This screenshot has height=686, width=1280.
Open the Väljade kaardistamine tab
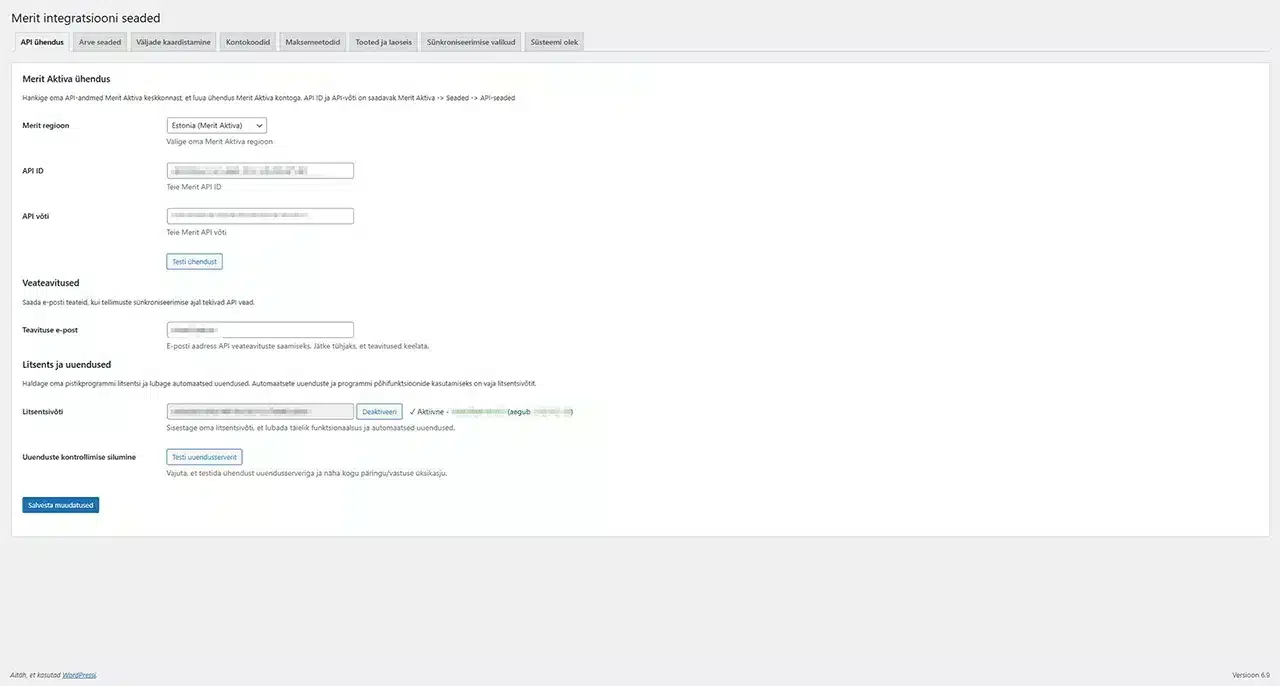coord(173,42)
